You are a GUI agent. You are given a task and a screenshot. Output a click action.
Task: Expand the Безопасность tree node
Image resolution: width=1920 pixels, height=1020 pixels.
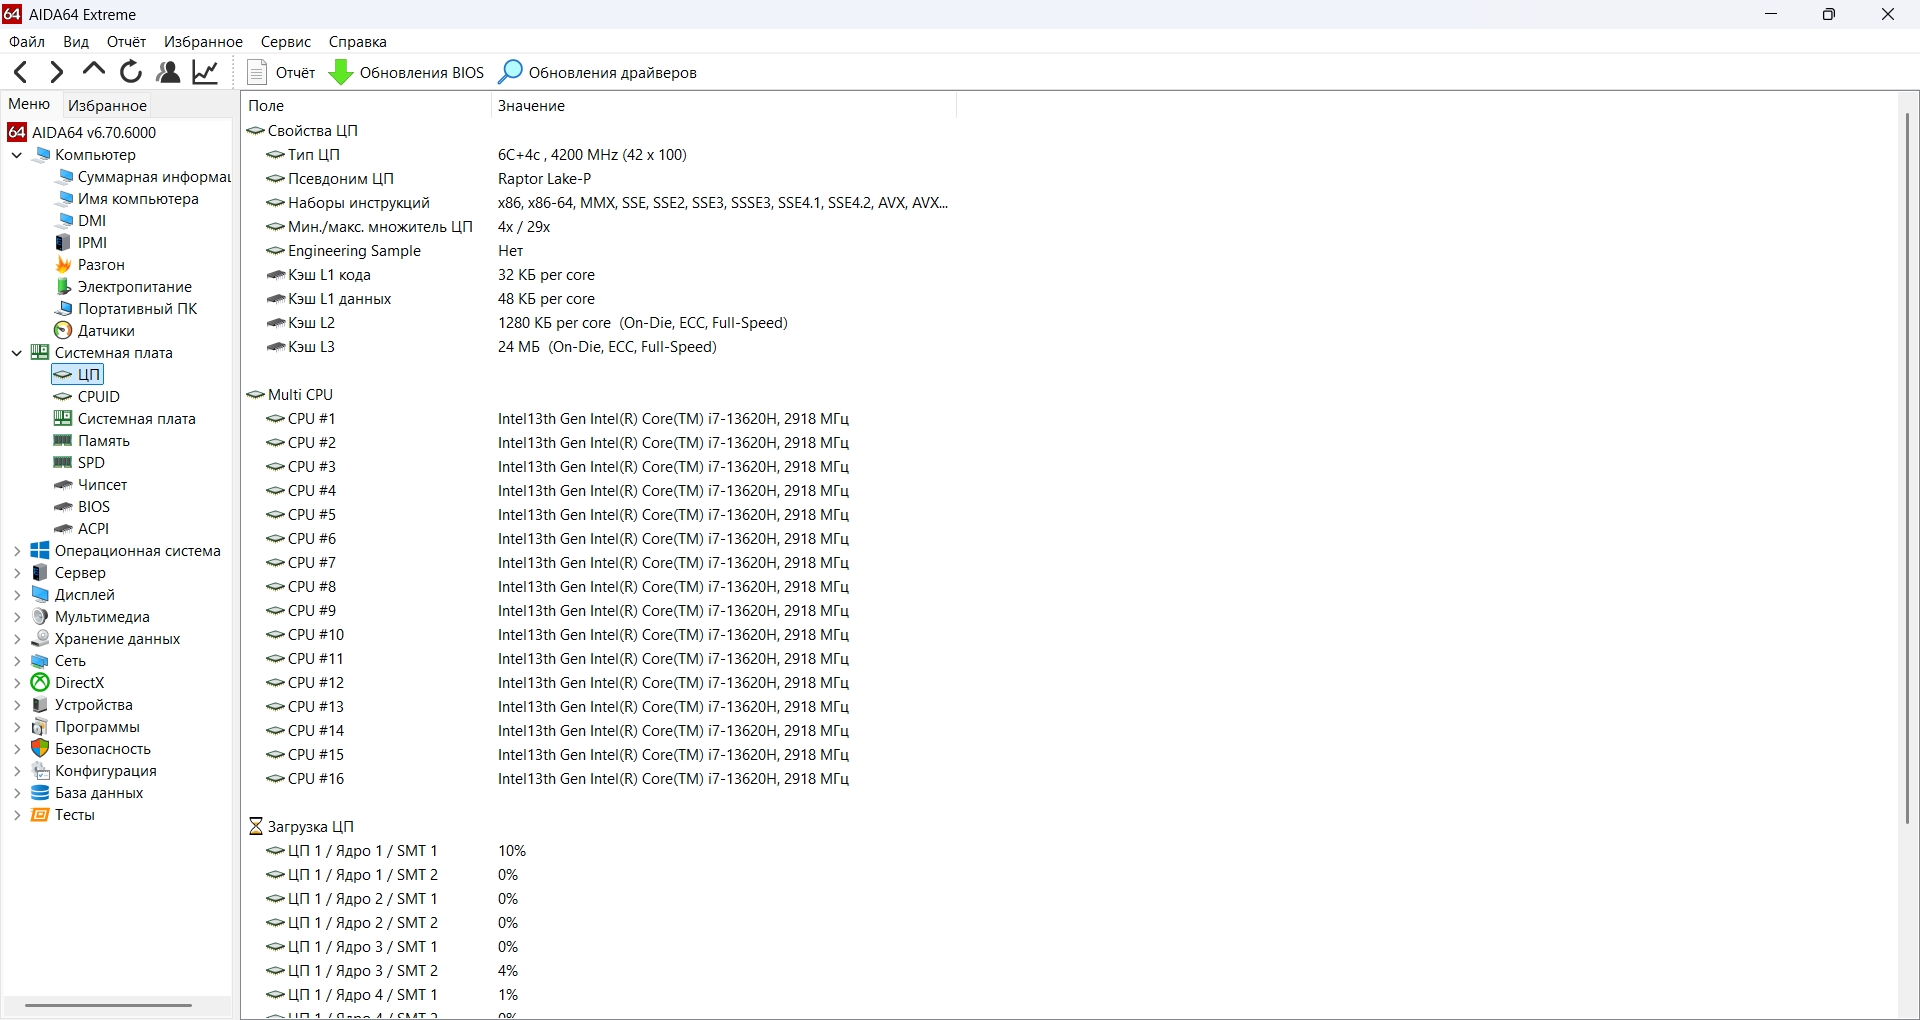coord(17,749)
